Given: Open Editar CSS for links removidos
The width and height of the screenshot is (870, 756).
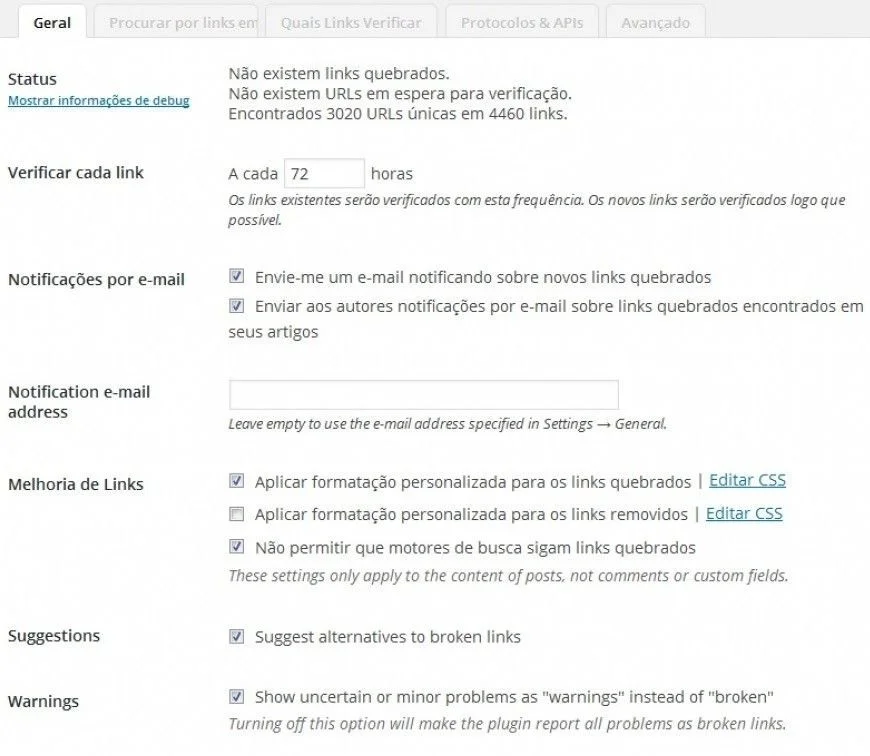Looking at the screenshot, I should tap(744, 514).
